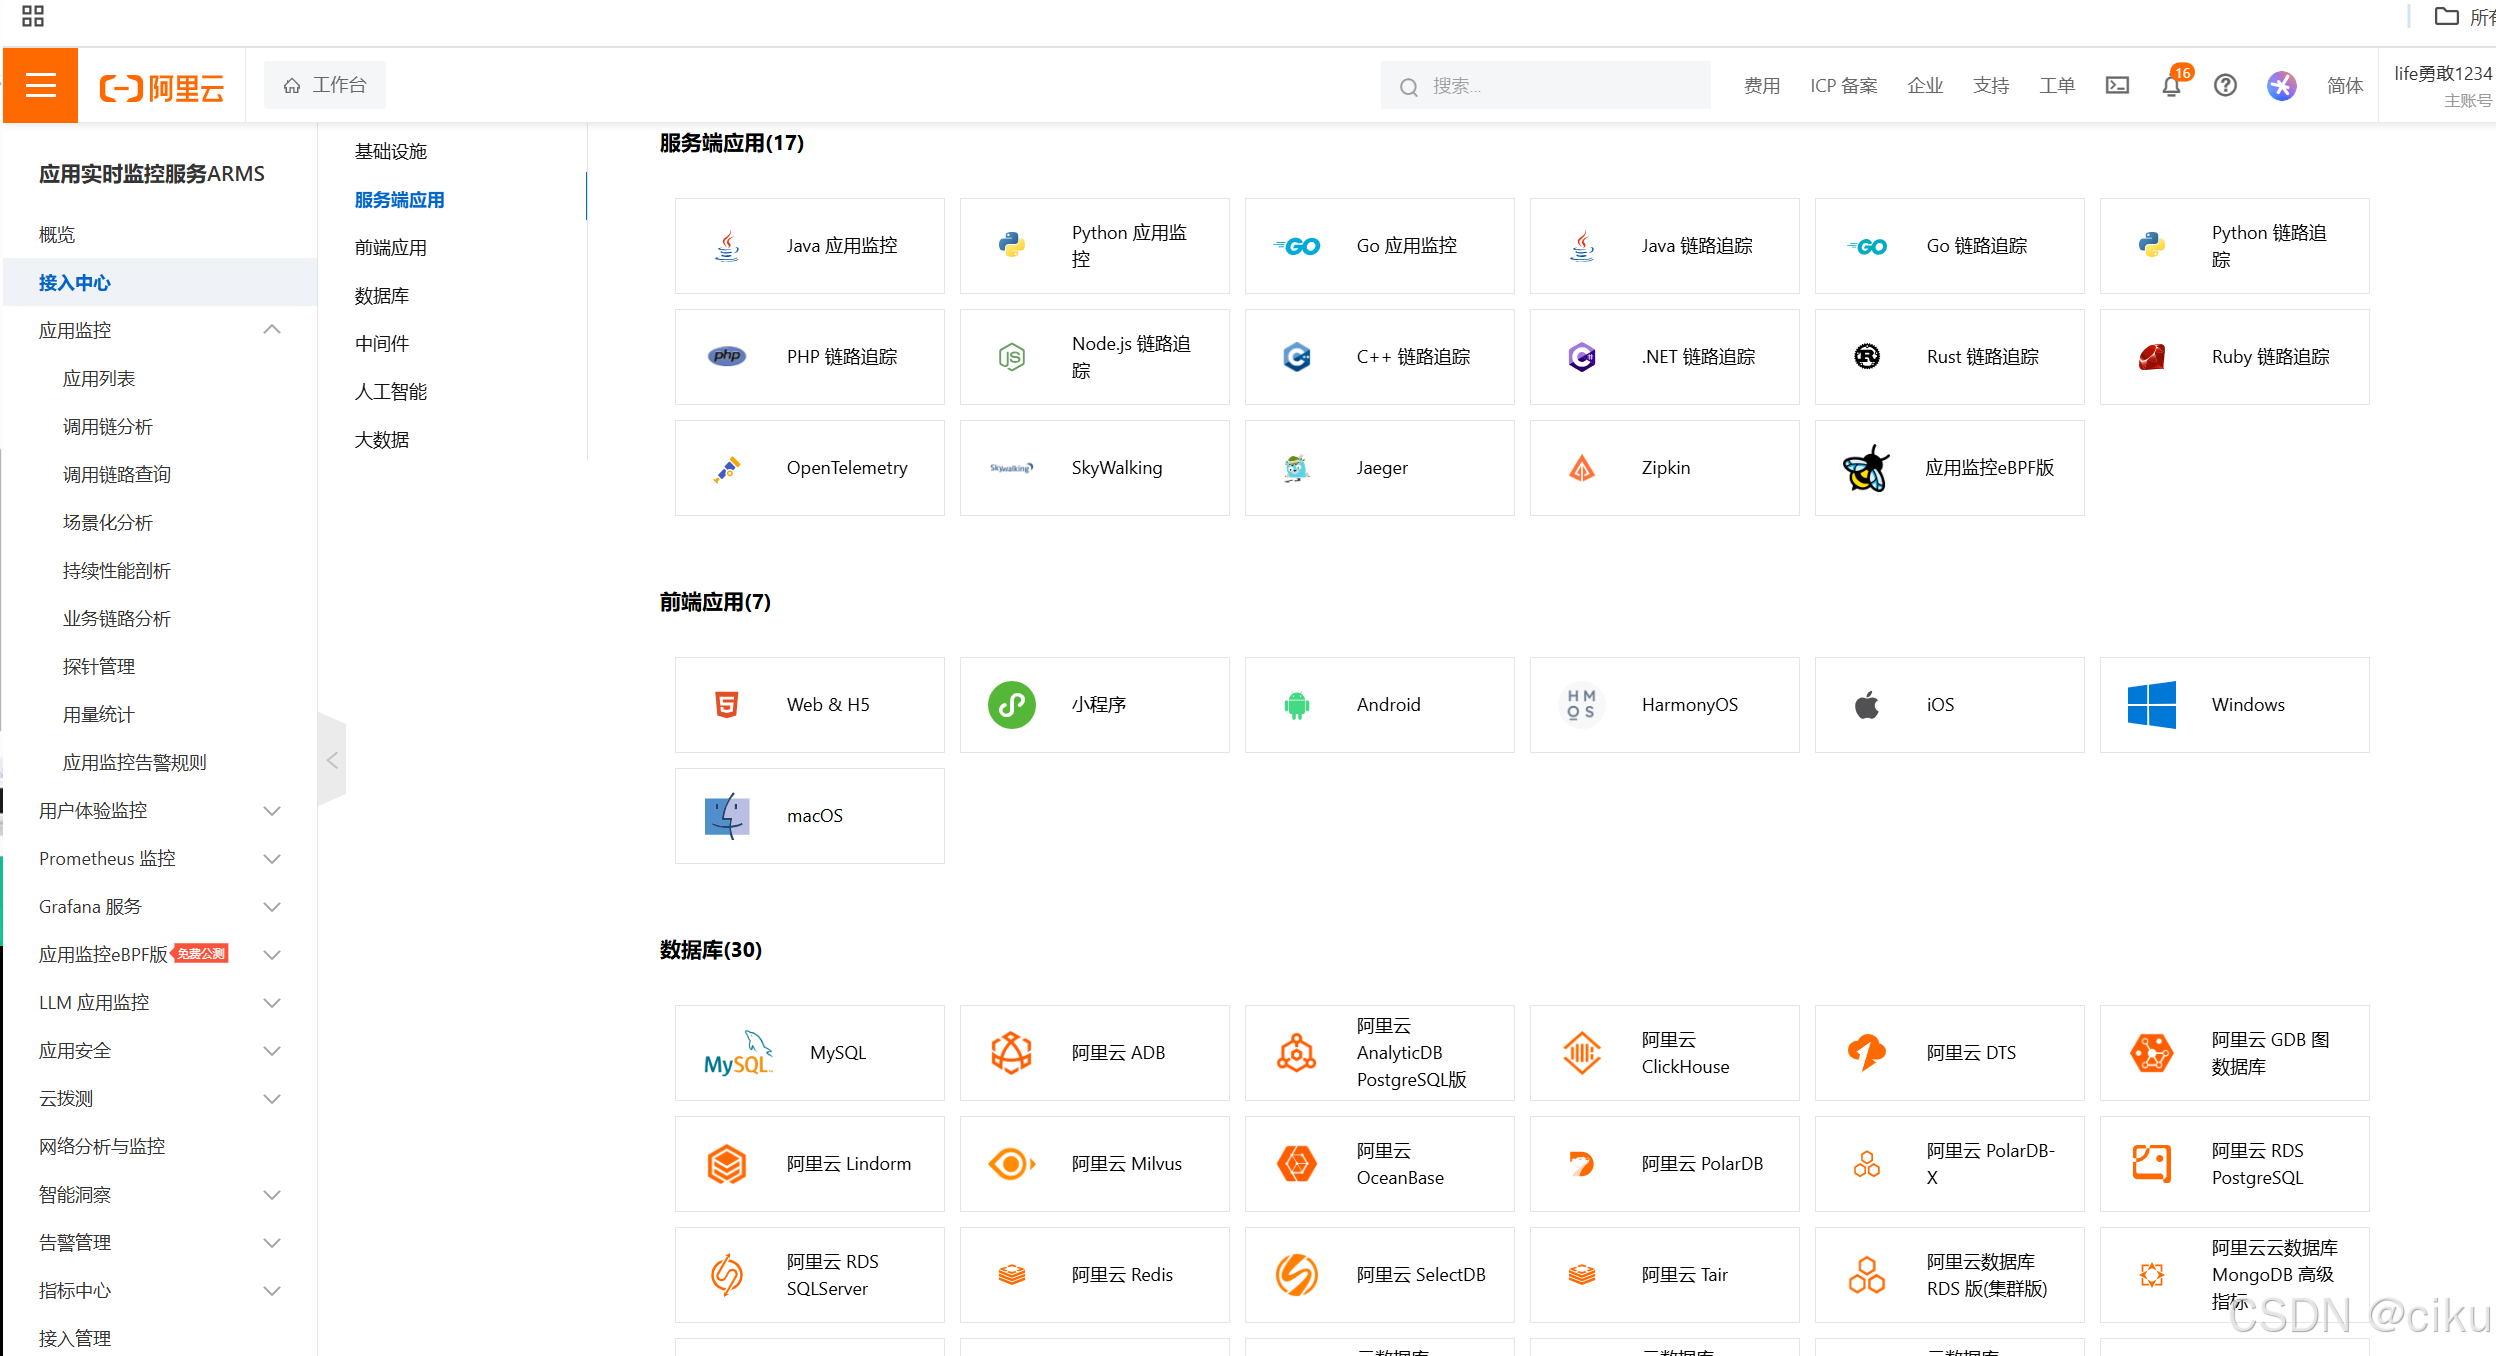Open the Cloud Shell terminal icon
Screen dimensions: 2496x1356
pos(2117,86)
